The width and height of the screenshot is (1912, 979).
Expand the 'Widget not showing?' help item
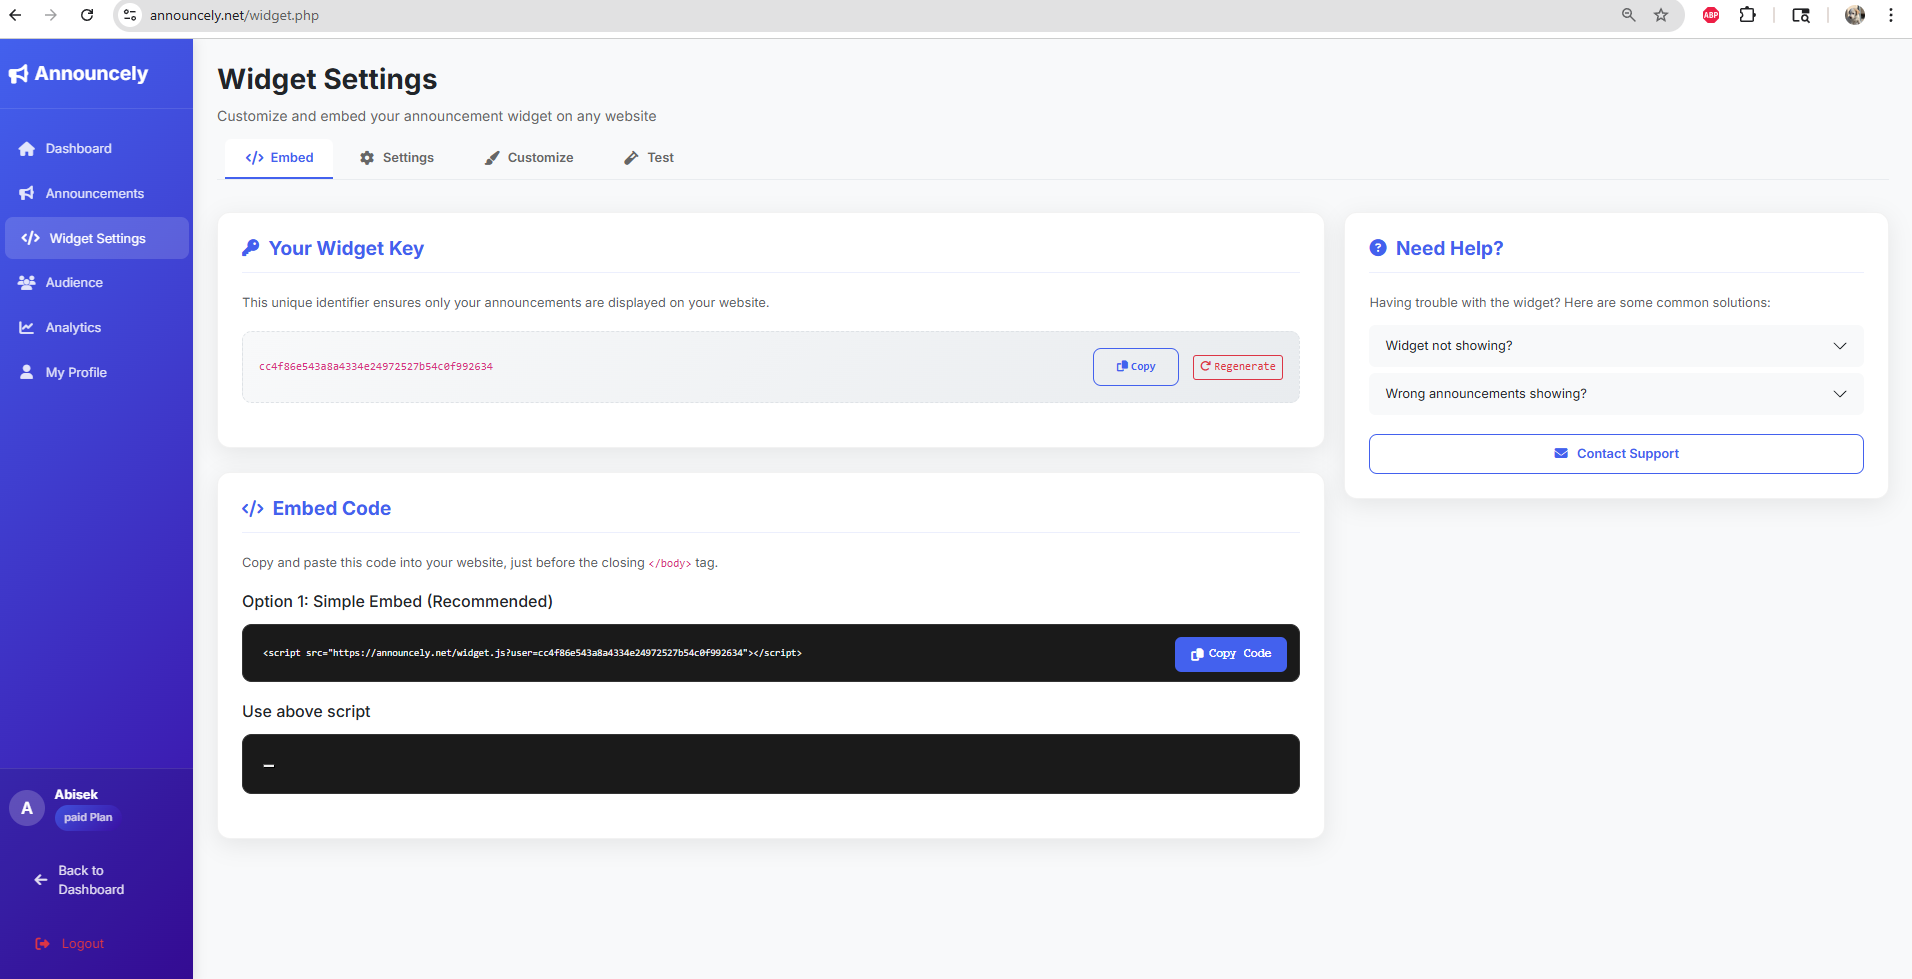(x=1616, y=346)
